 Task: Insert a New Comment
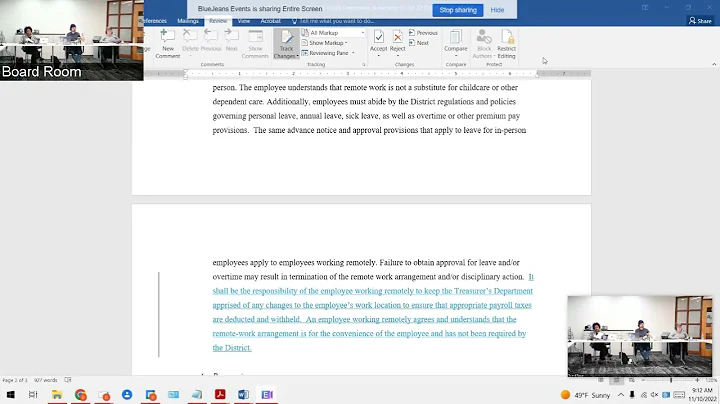click(x=168, y=44)
